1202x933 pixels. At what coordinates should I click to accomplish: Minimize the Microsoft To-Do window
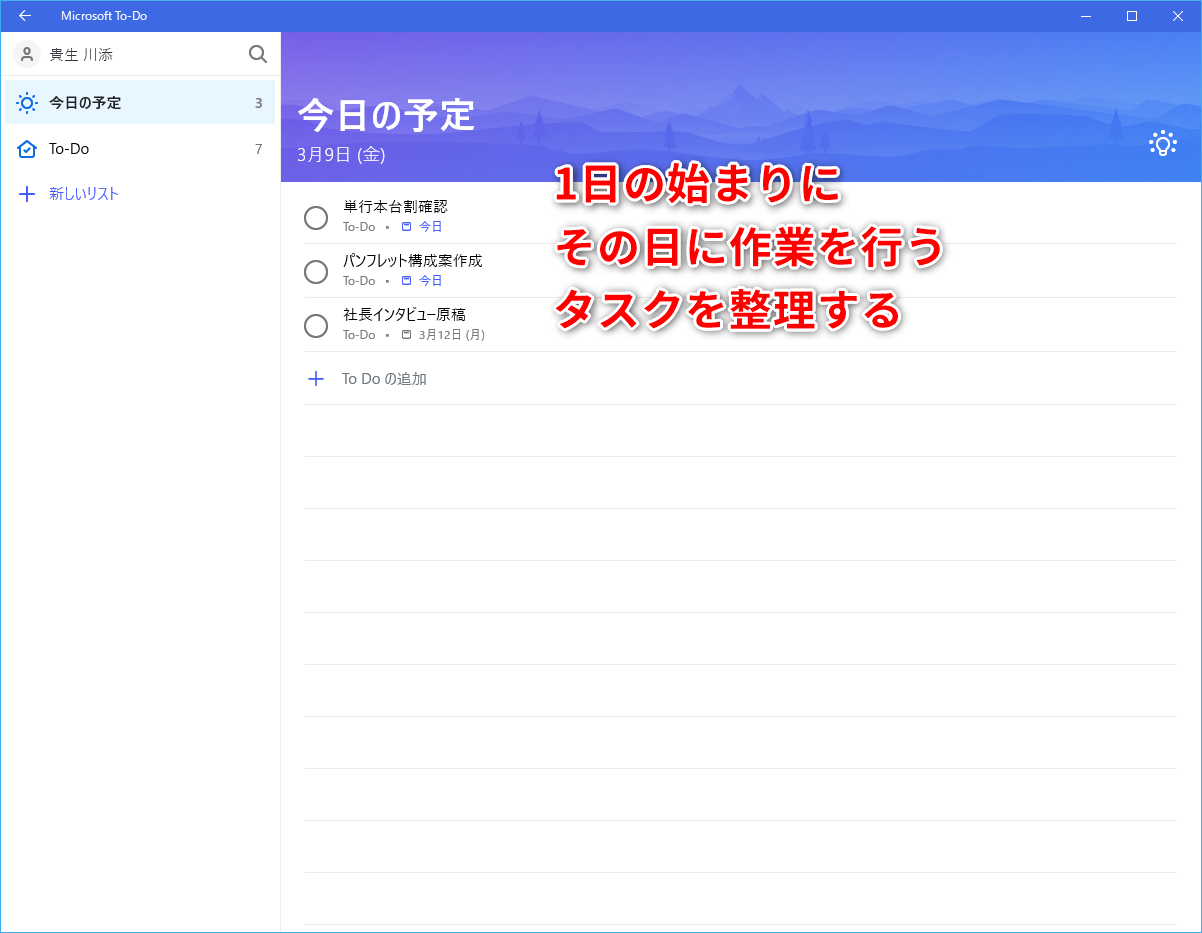point(1086,16)
